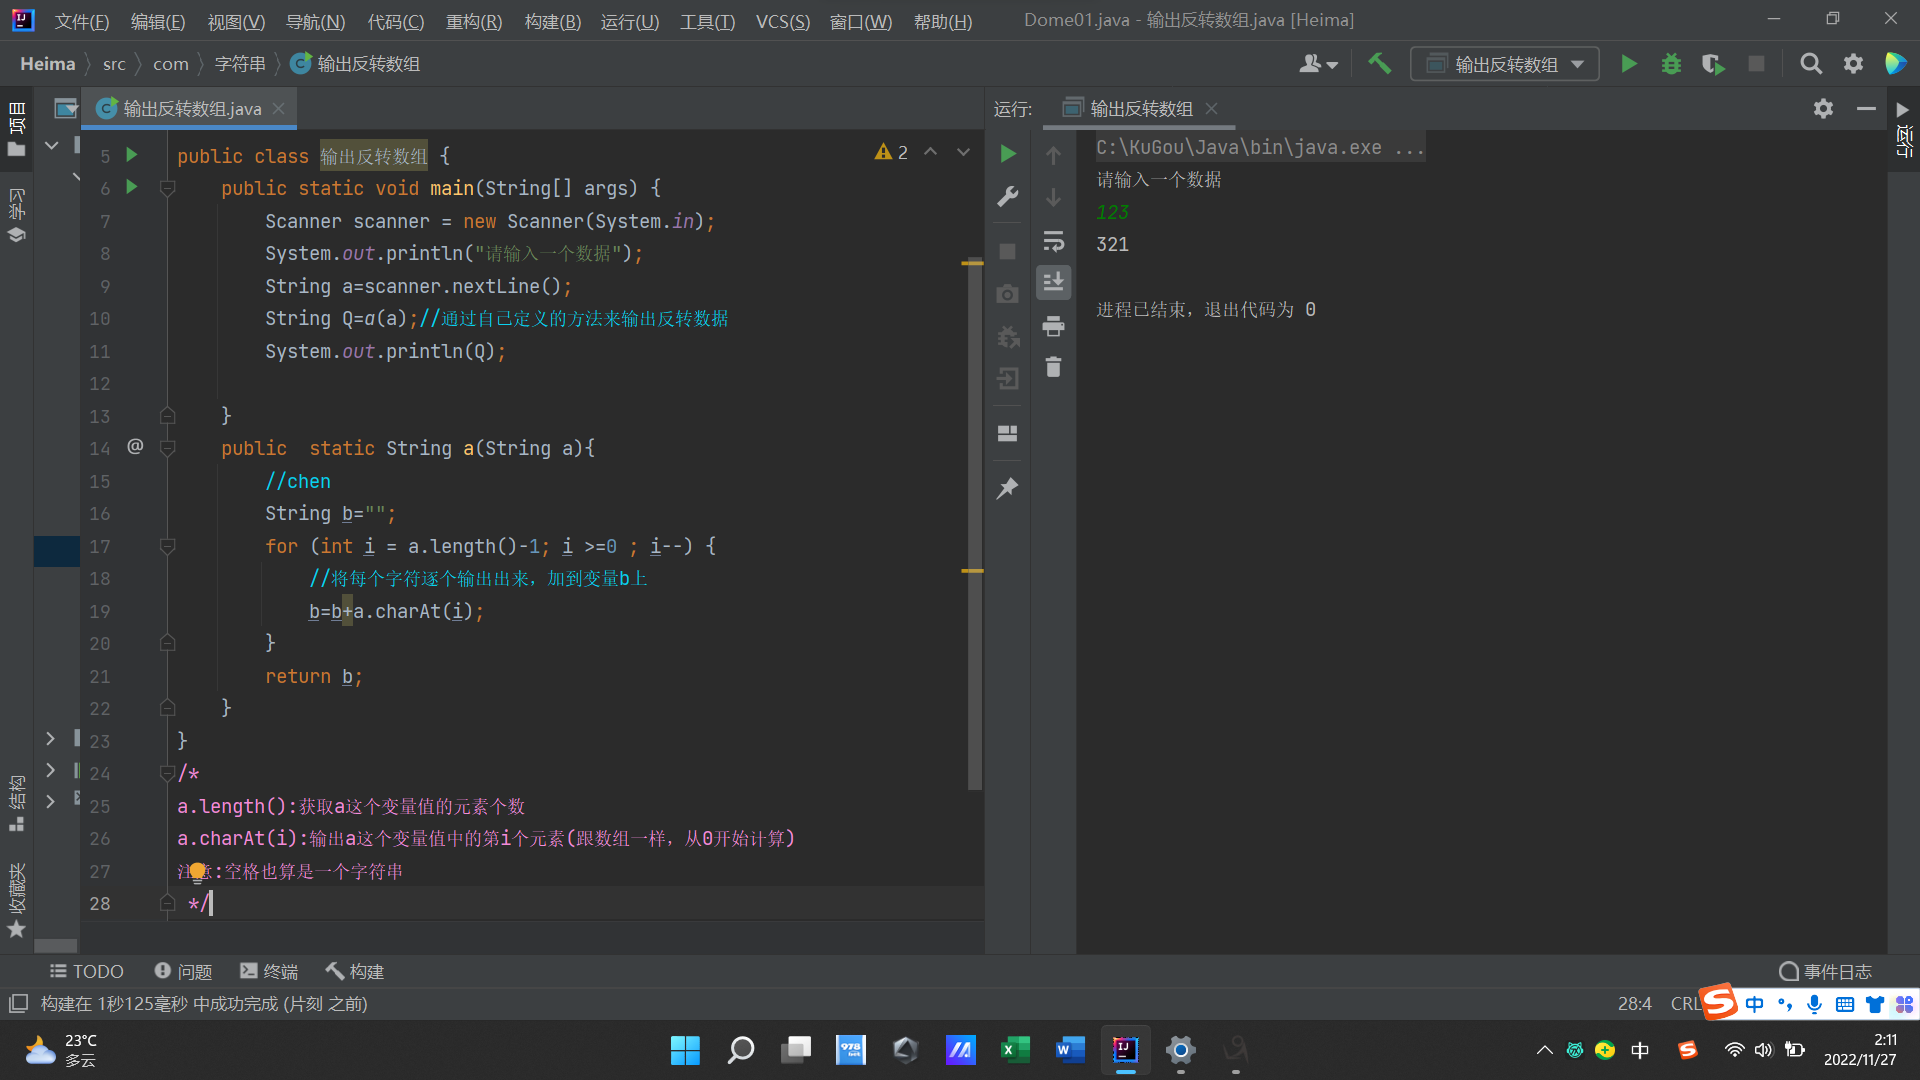
Task: Rerun program from Run panel
Action: pos(1008,154)
